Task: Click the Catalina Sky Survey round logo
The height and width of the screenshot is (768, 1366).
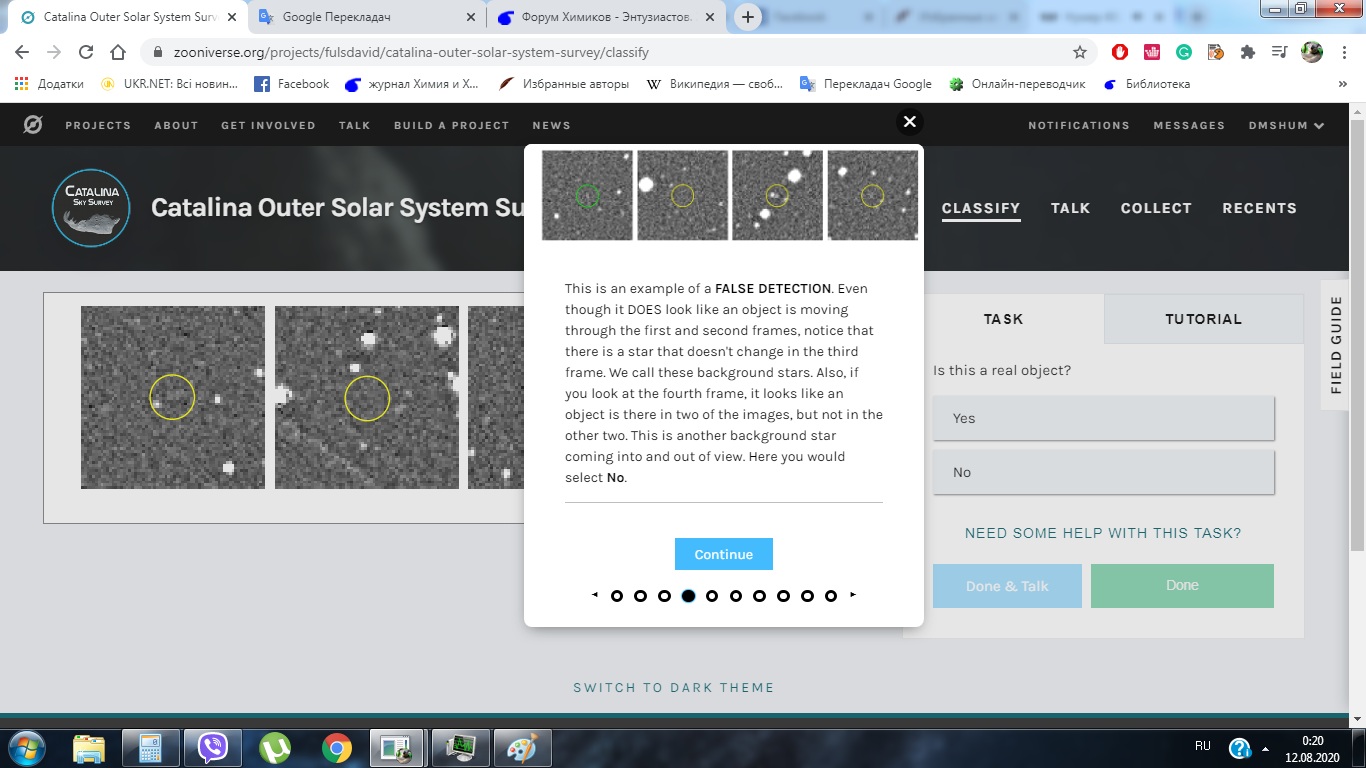Action: tap(91, 208)
